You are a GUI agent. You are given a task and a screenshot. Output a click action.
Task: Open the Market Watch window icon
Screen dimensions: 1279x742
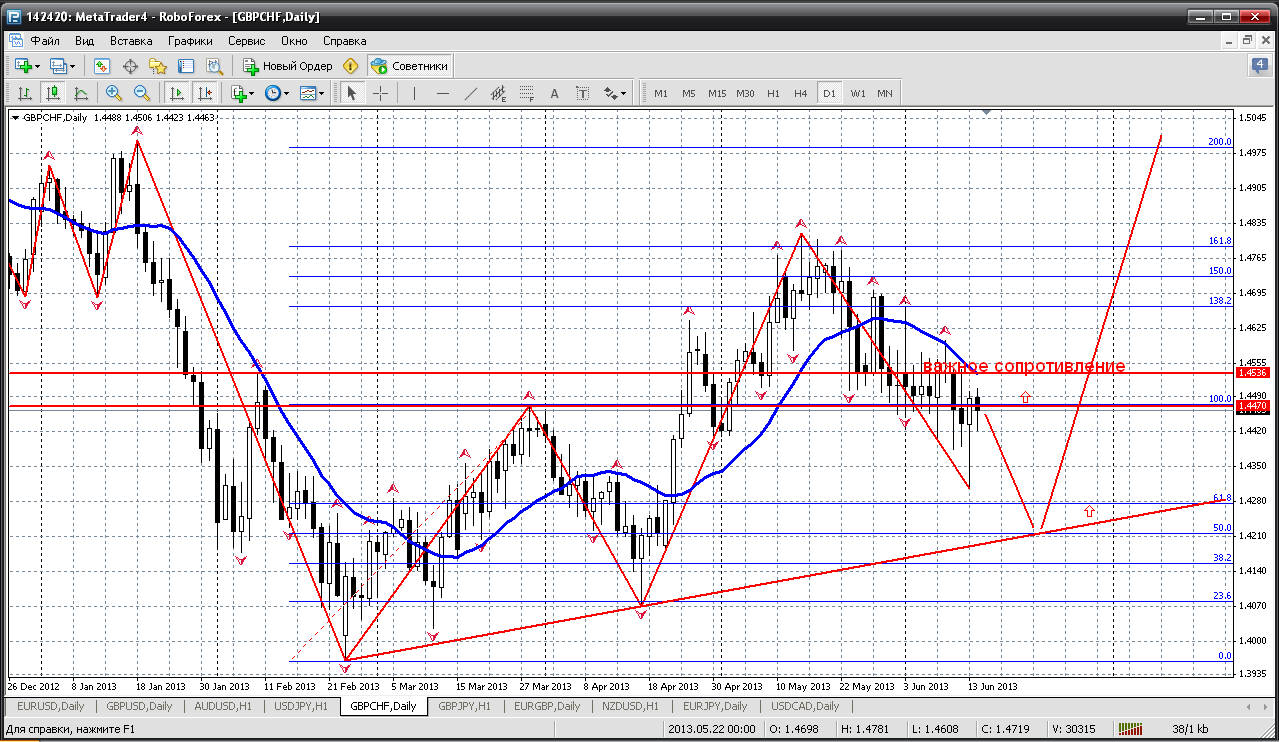(101, 66)
